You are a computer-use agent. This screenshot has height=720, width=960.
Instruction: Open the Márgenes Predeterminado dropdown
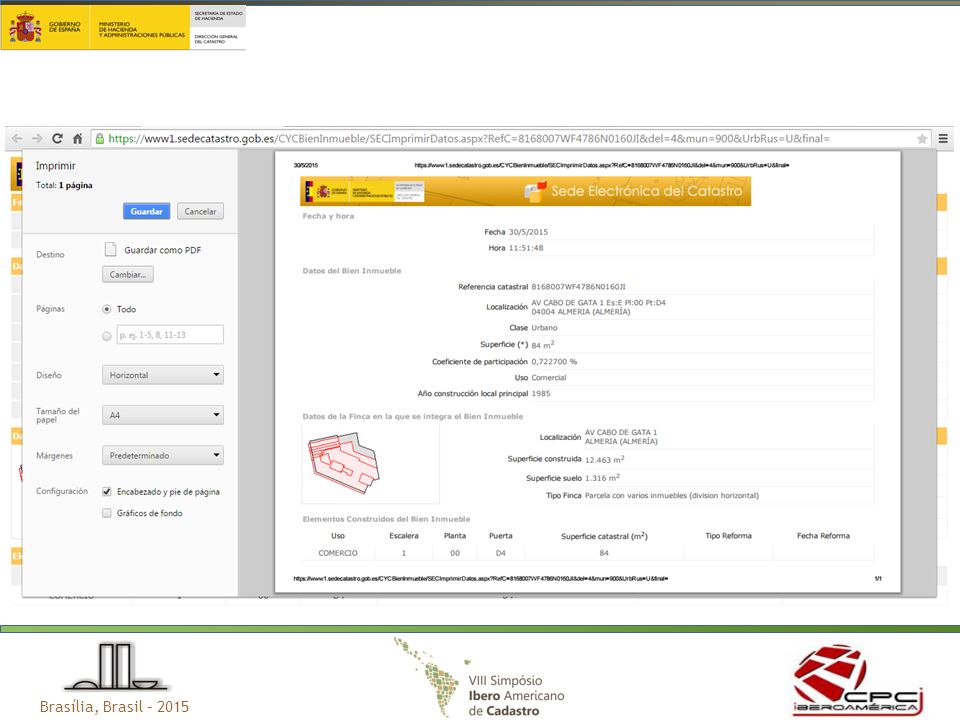point(163,456)
